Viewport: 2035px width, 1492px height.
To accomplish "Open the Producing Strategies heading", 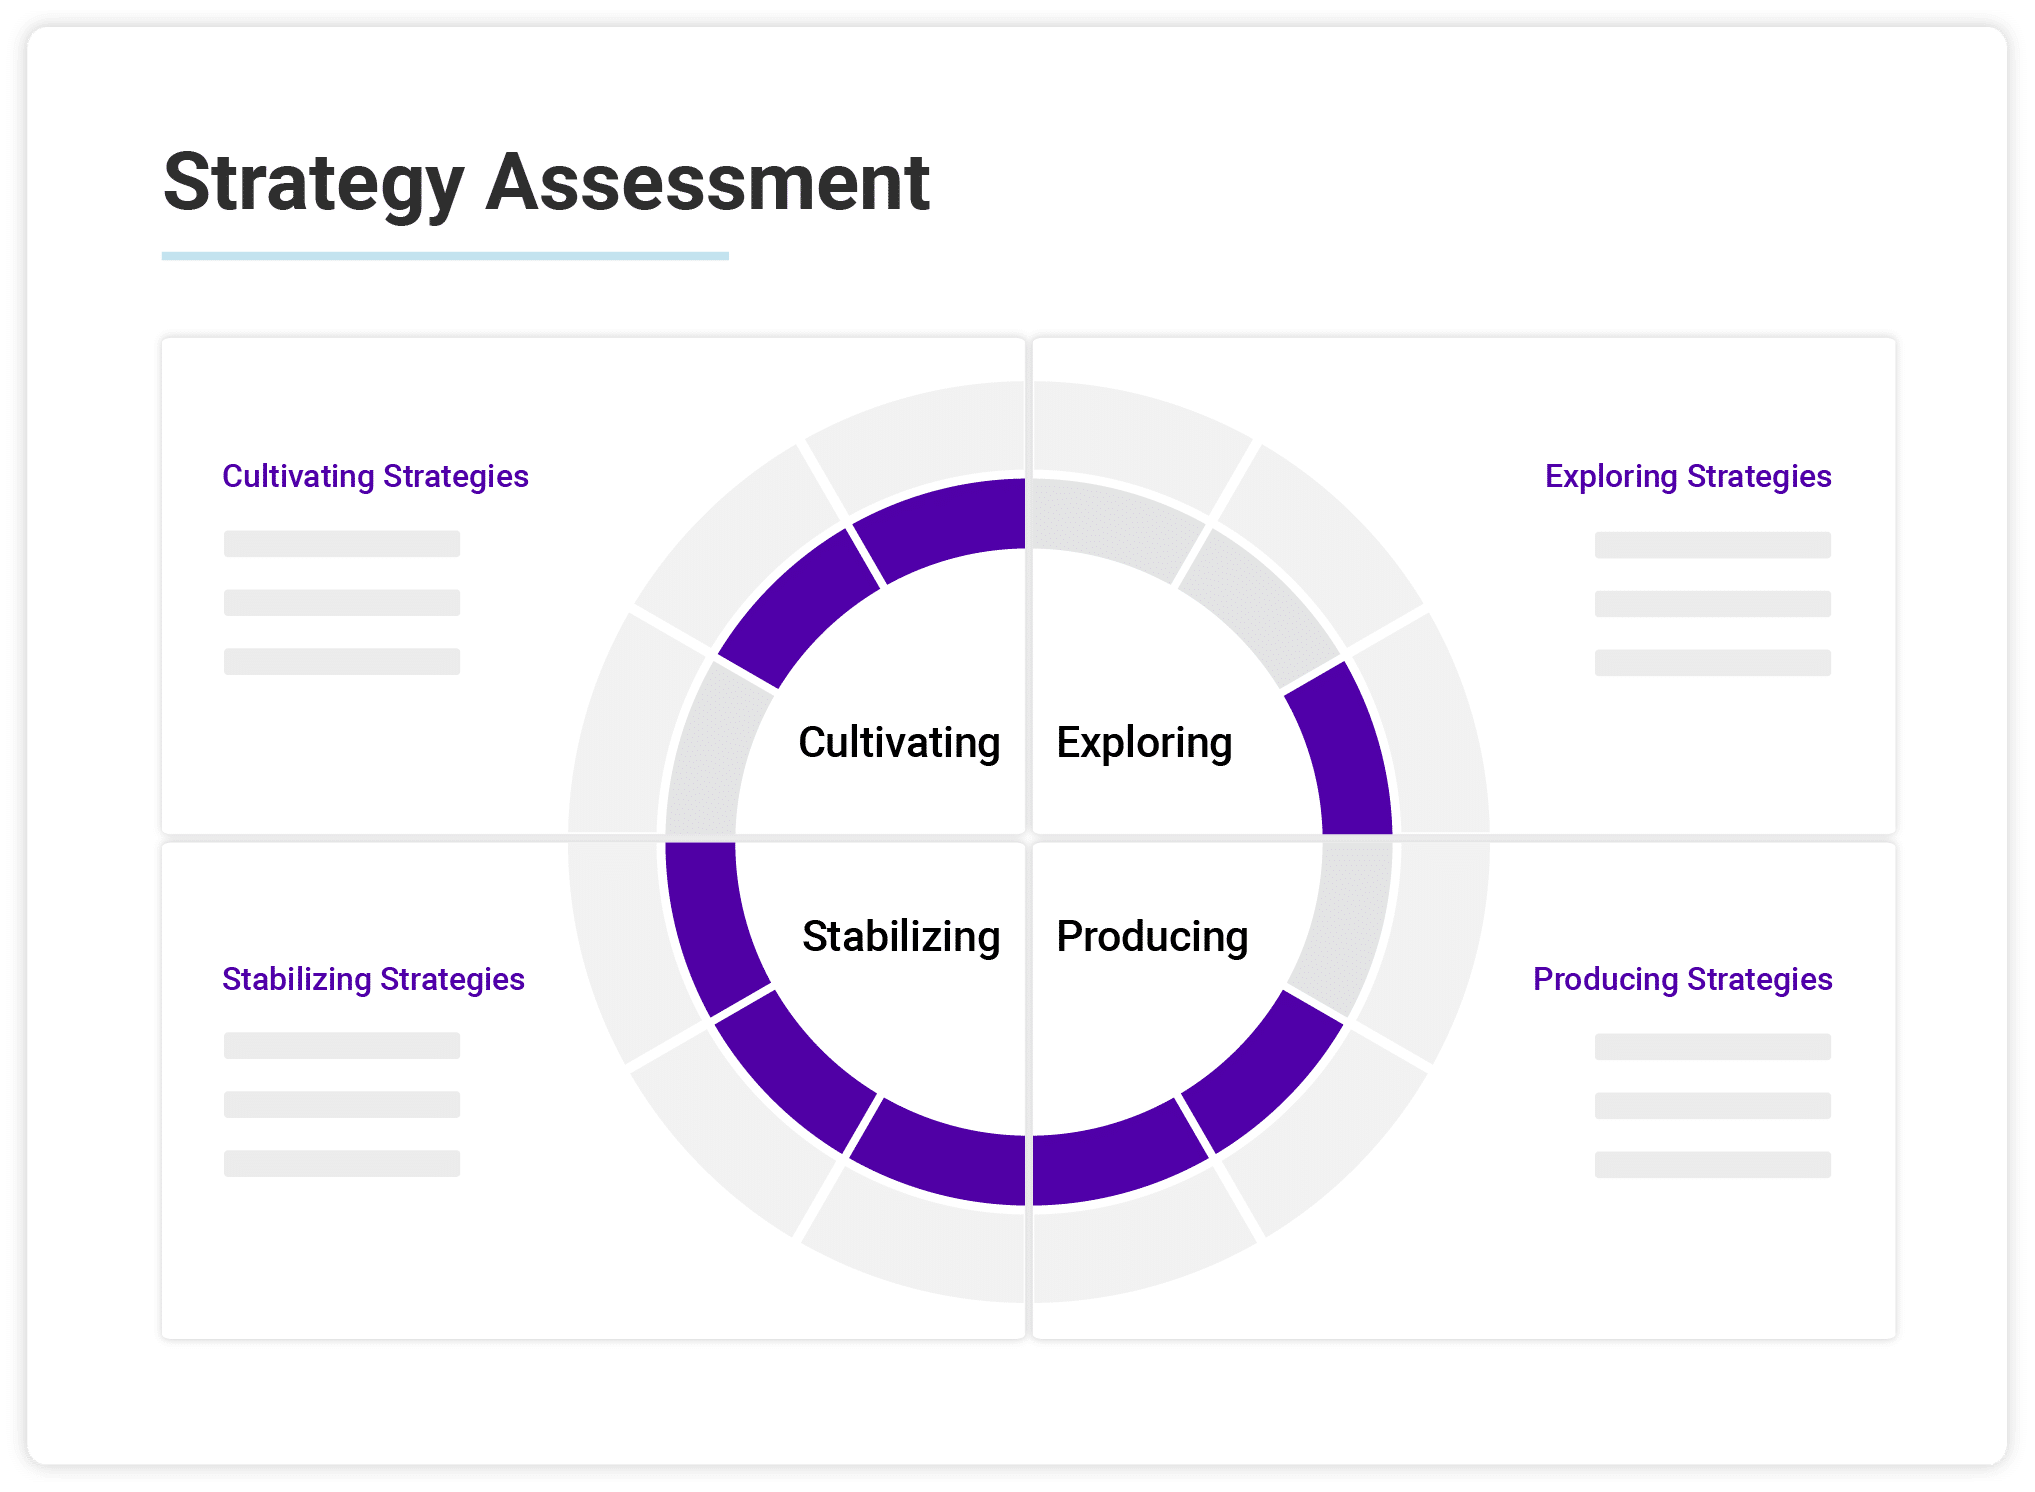I will [x=1682, y=979].
